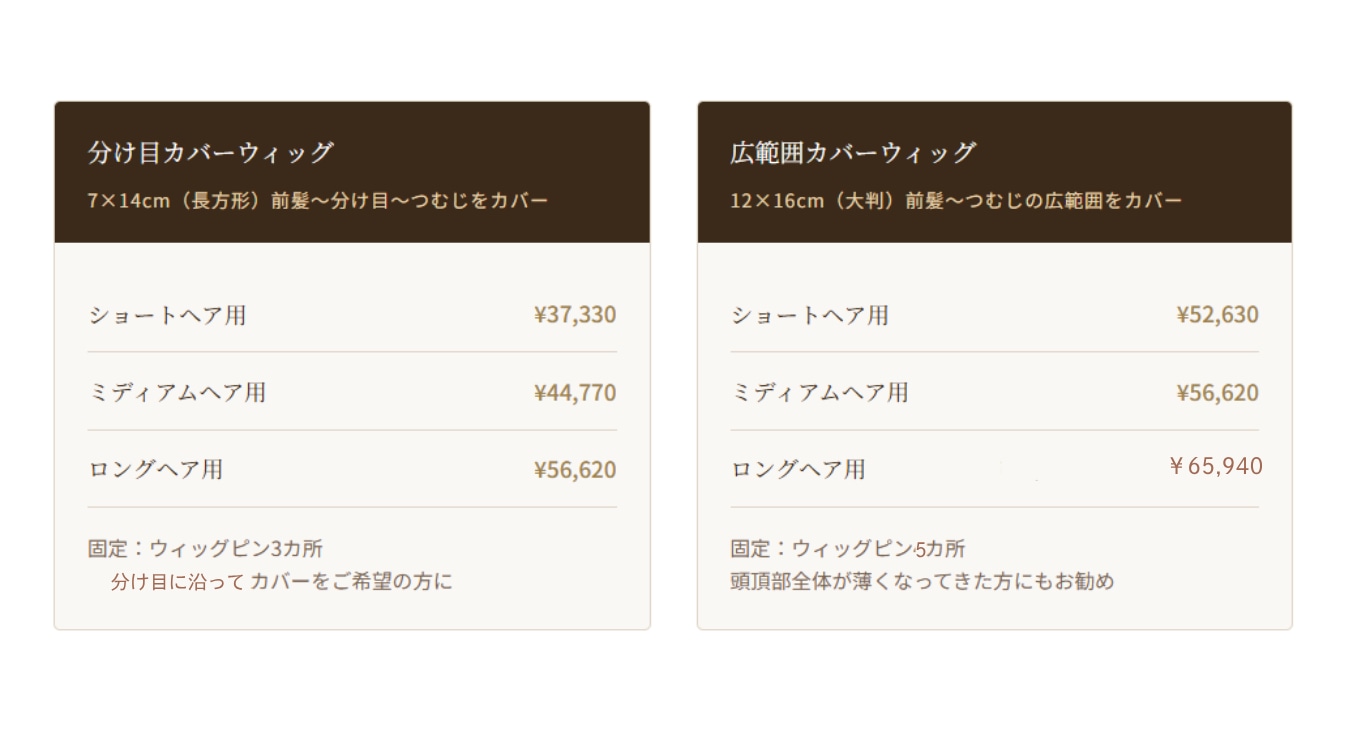Click the ¥65,940 price

(x=1215, y=466)
